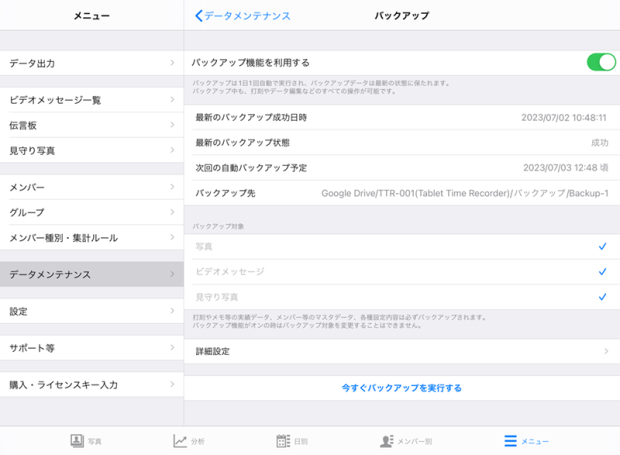Open the メンバー別 person icon tab

(387, 441)
